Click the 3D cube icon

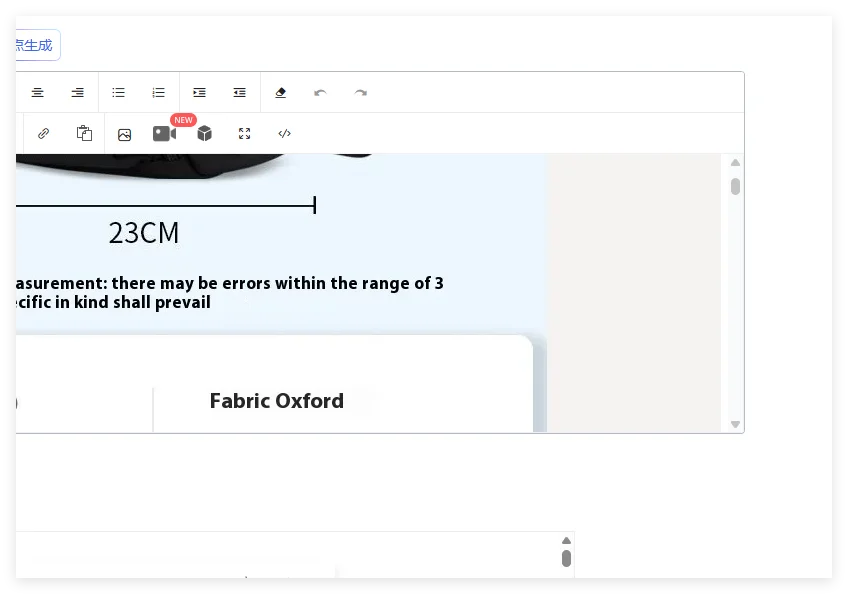click(204, 134)
